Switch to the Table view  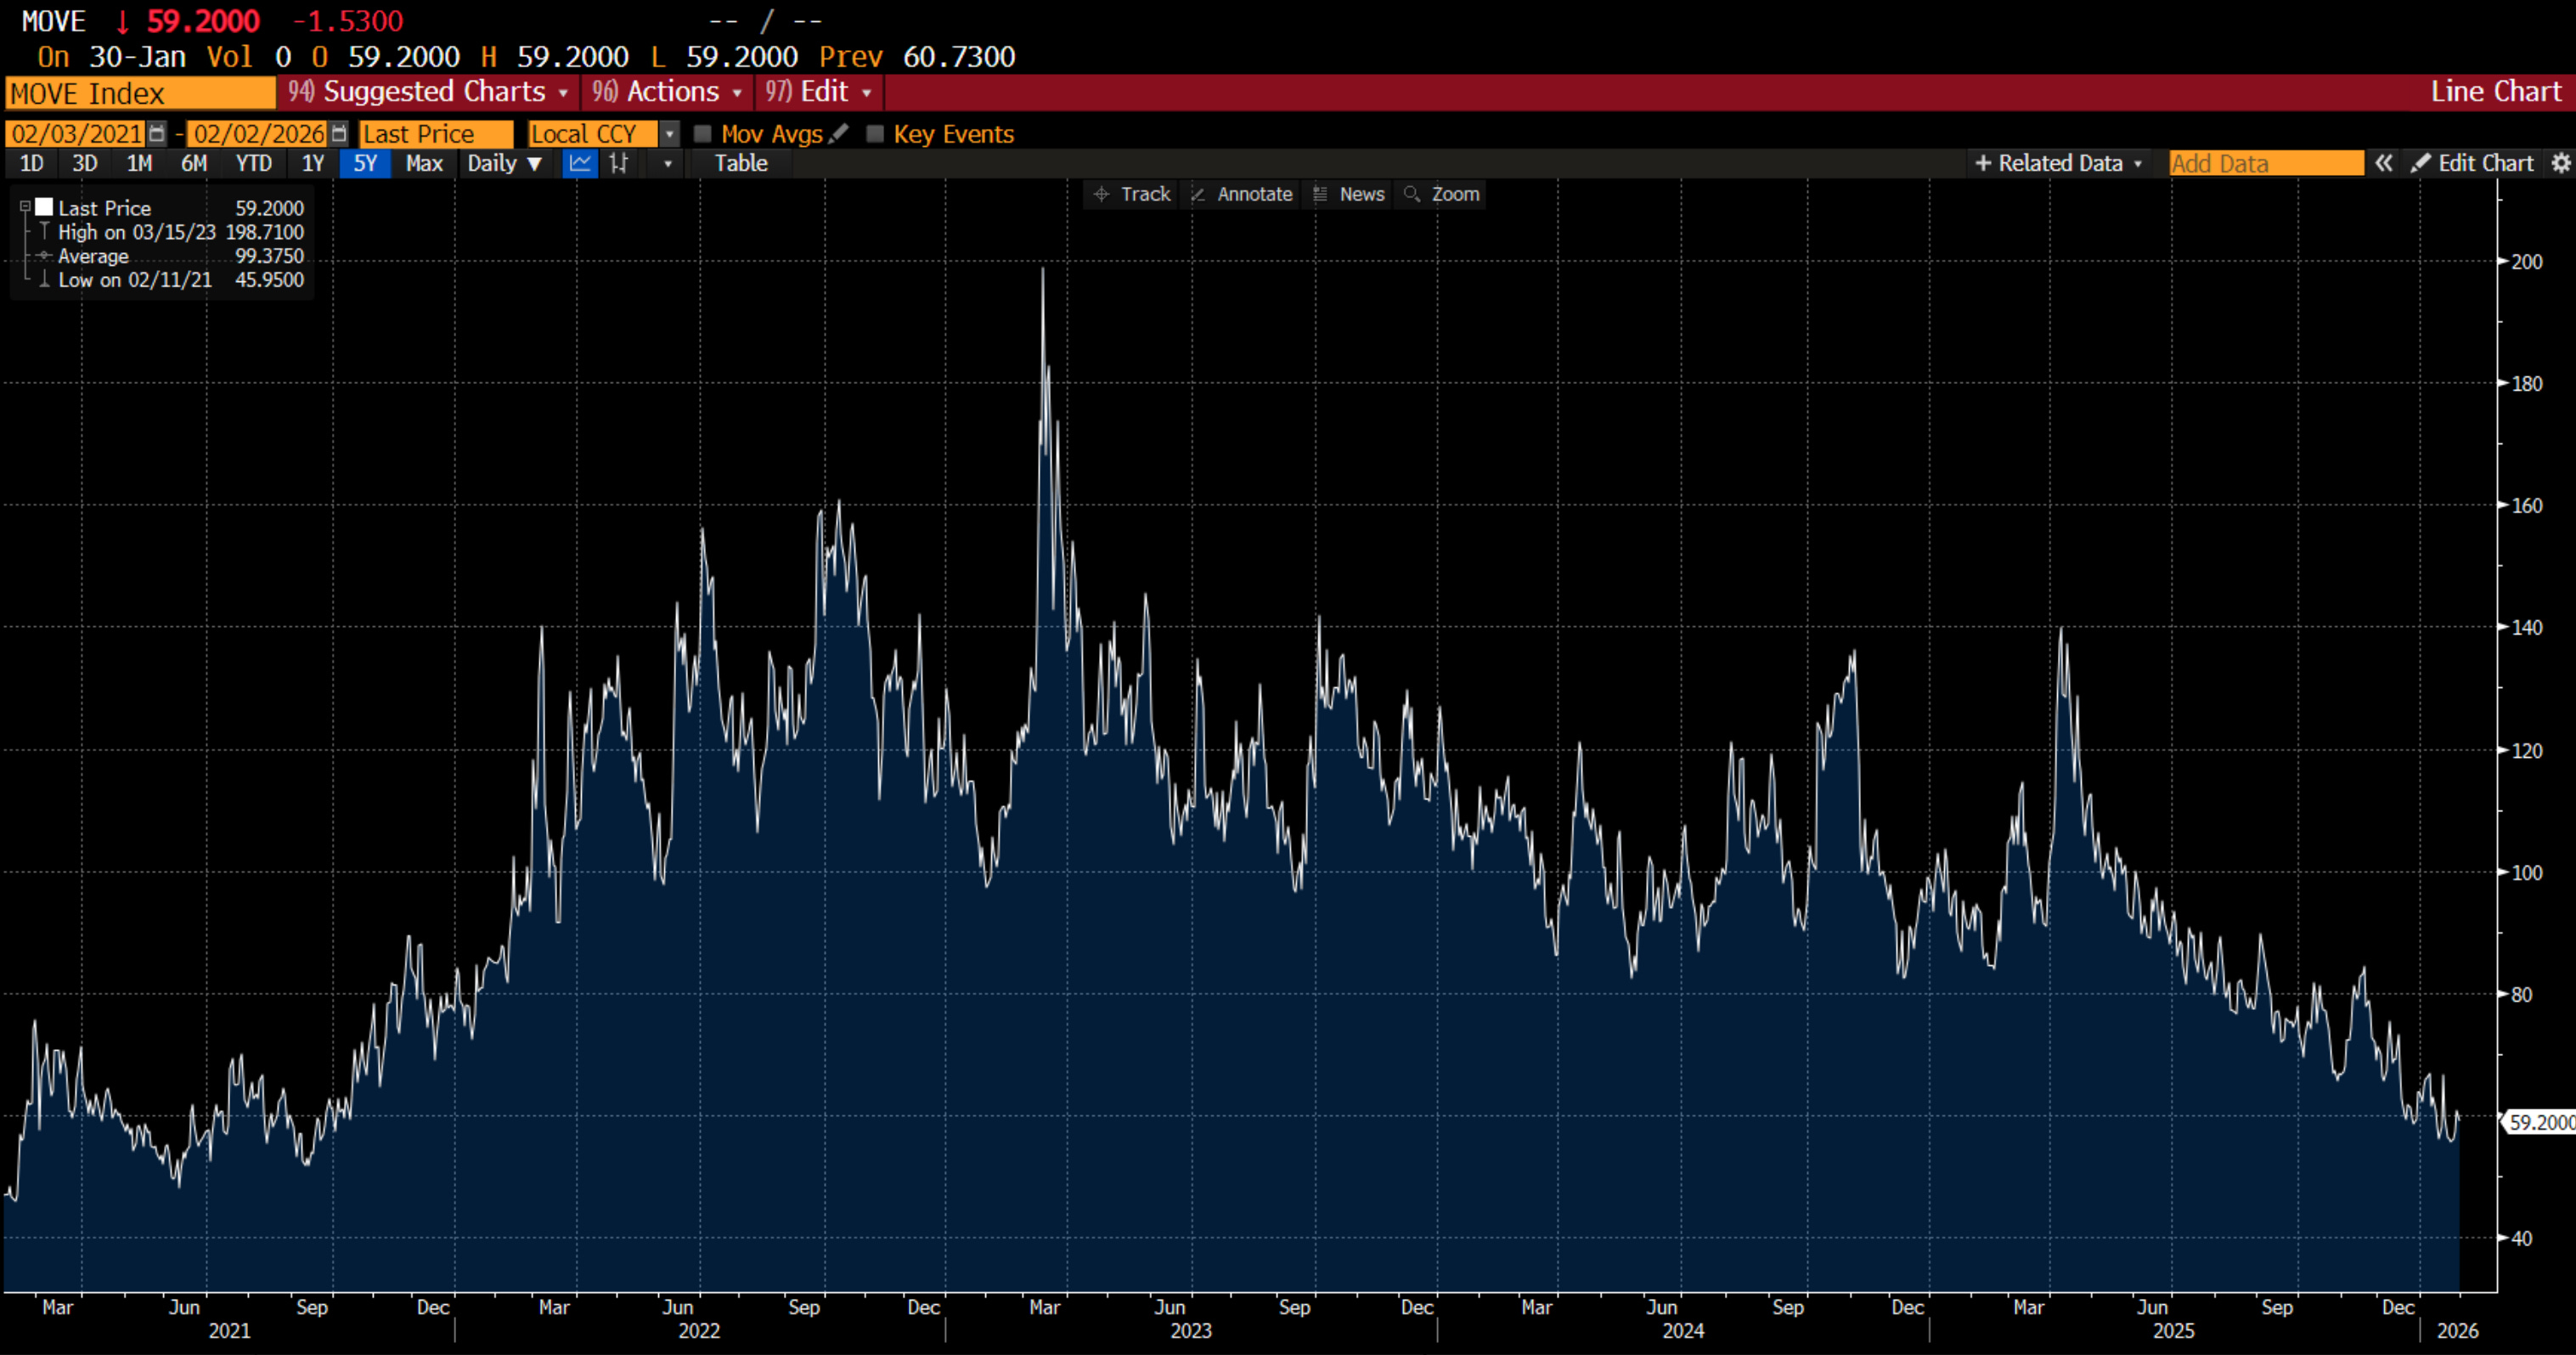point(740,163)
